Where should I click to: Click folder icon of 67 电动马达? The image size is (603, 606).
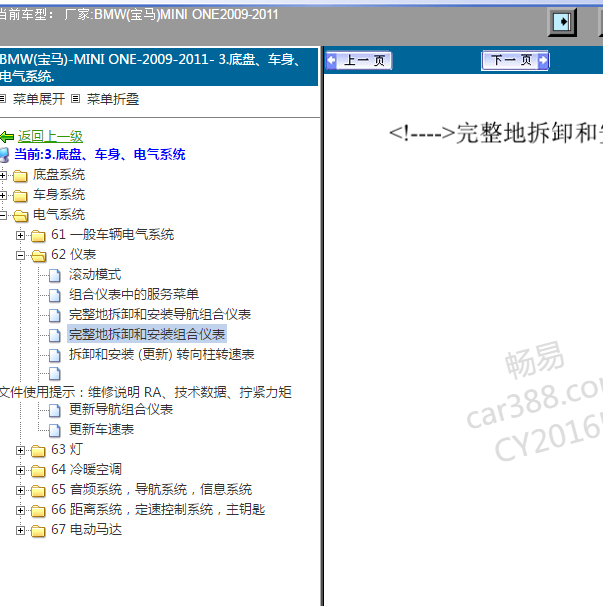click(x=38, y=531)
